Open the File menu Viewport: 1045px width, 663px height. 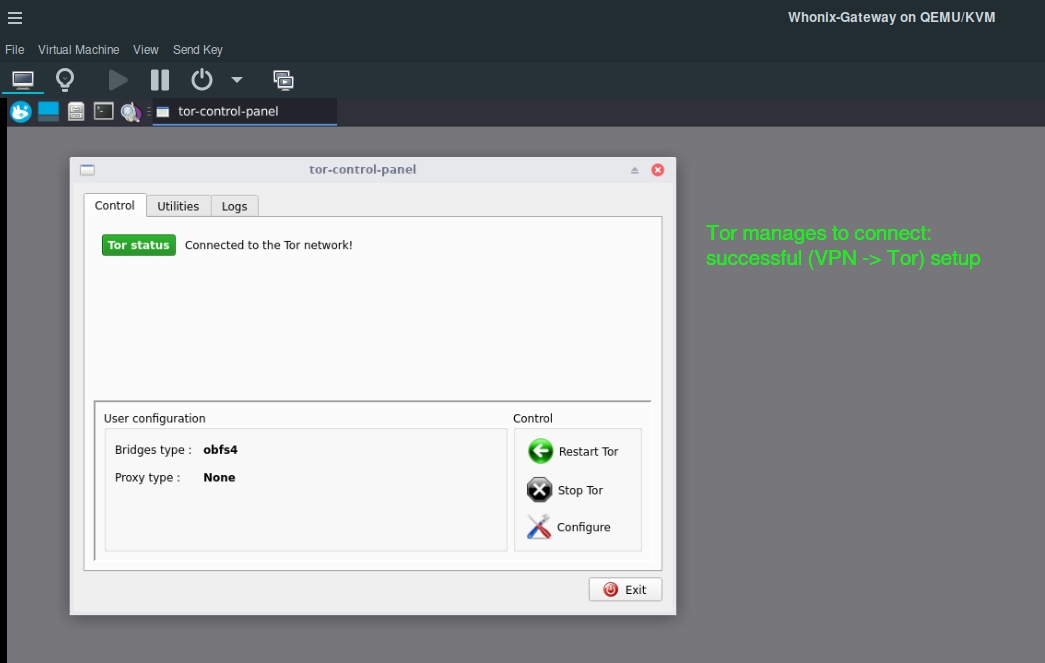click(x=15, y=50)
